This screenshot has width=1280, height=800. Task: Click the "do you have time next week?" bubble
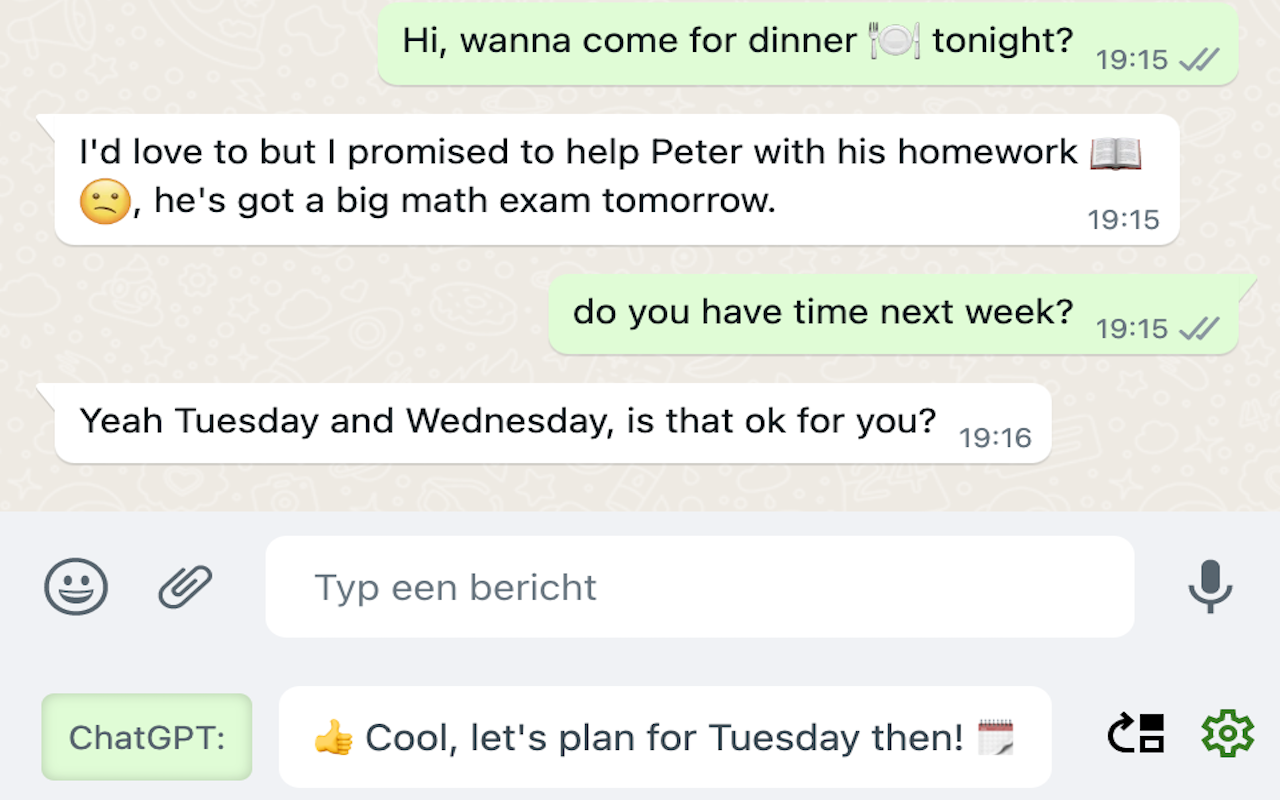point(822,313)
